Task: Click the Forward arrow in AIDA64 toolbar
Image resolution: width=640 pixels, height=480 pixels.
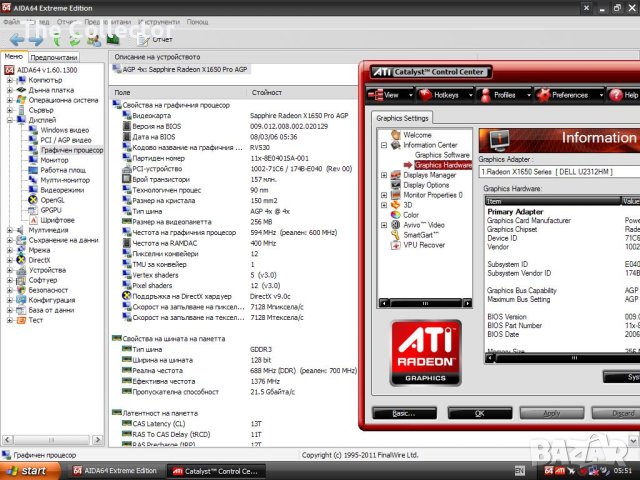Action: coord(36,40)
